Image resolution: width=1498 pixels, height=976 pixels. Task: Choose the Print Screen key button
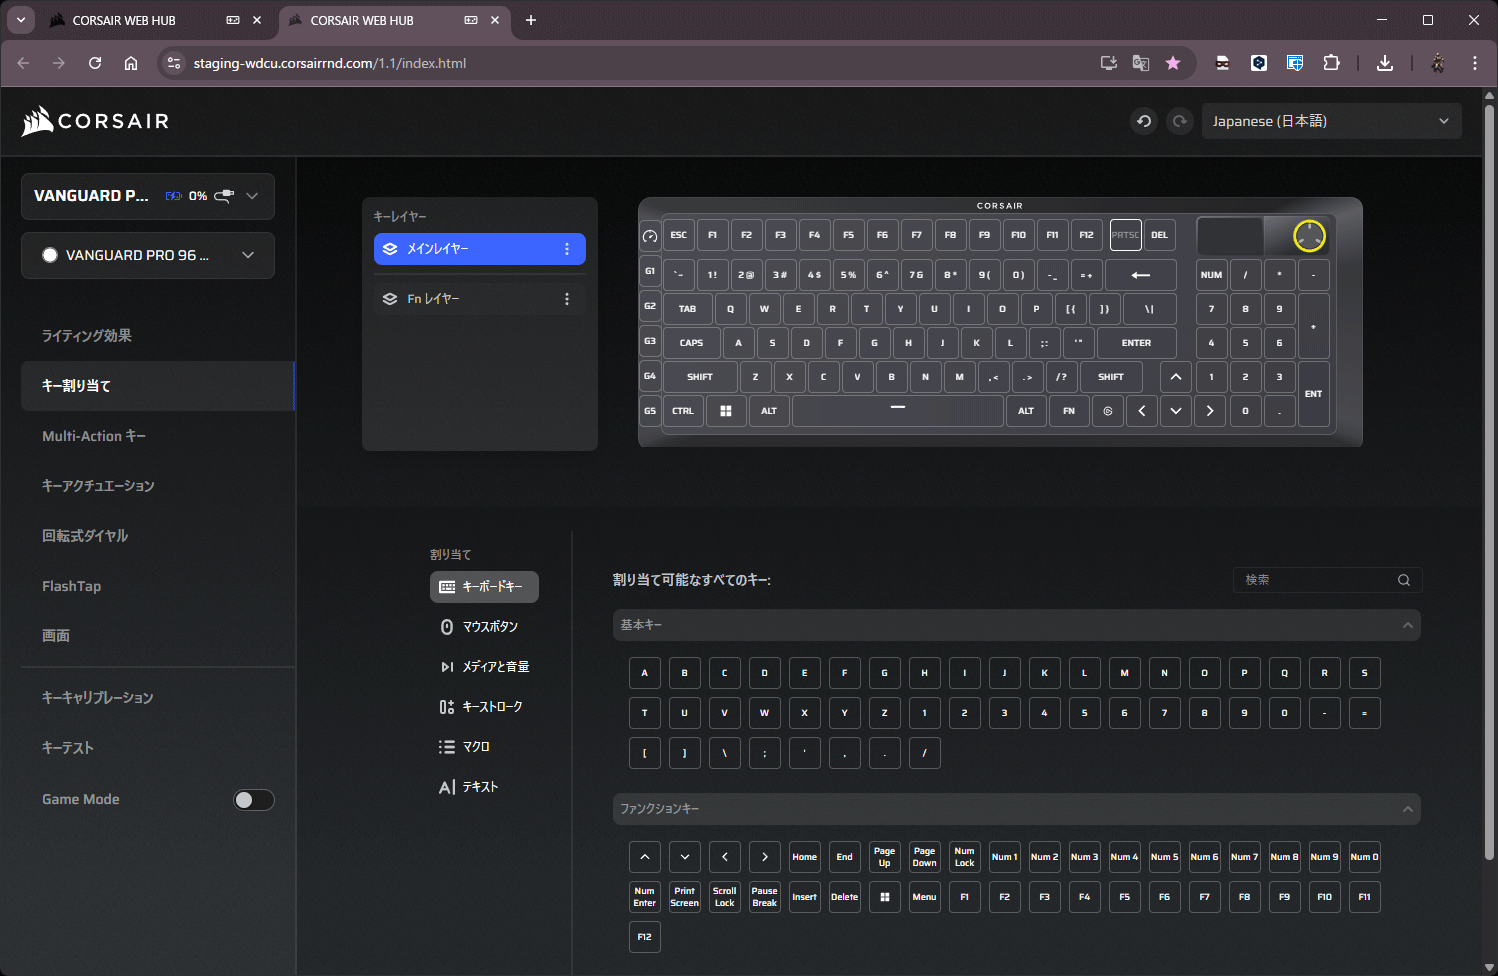coord(684,897)
